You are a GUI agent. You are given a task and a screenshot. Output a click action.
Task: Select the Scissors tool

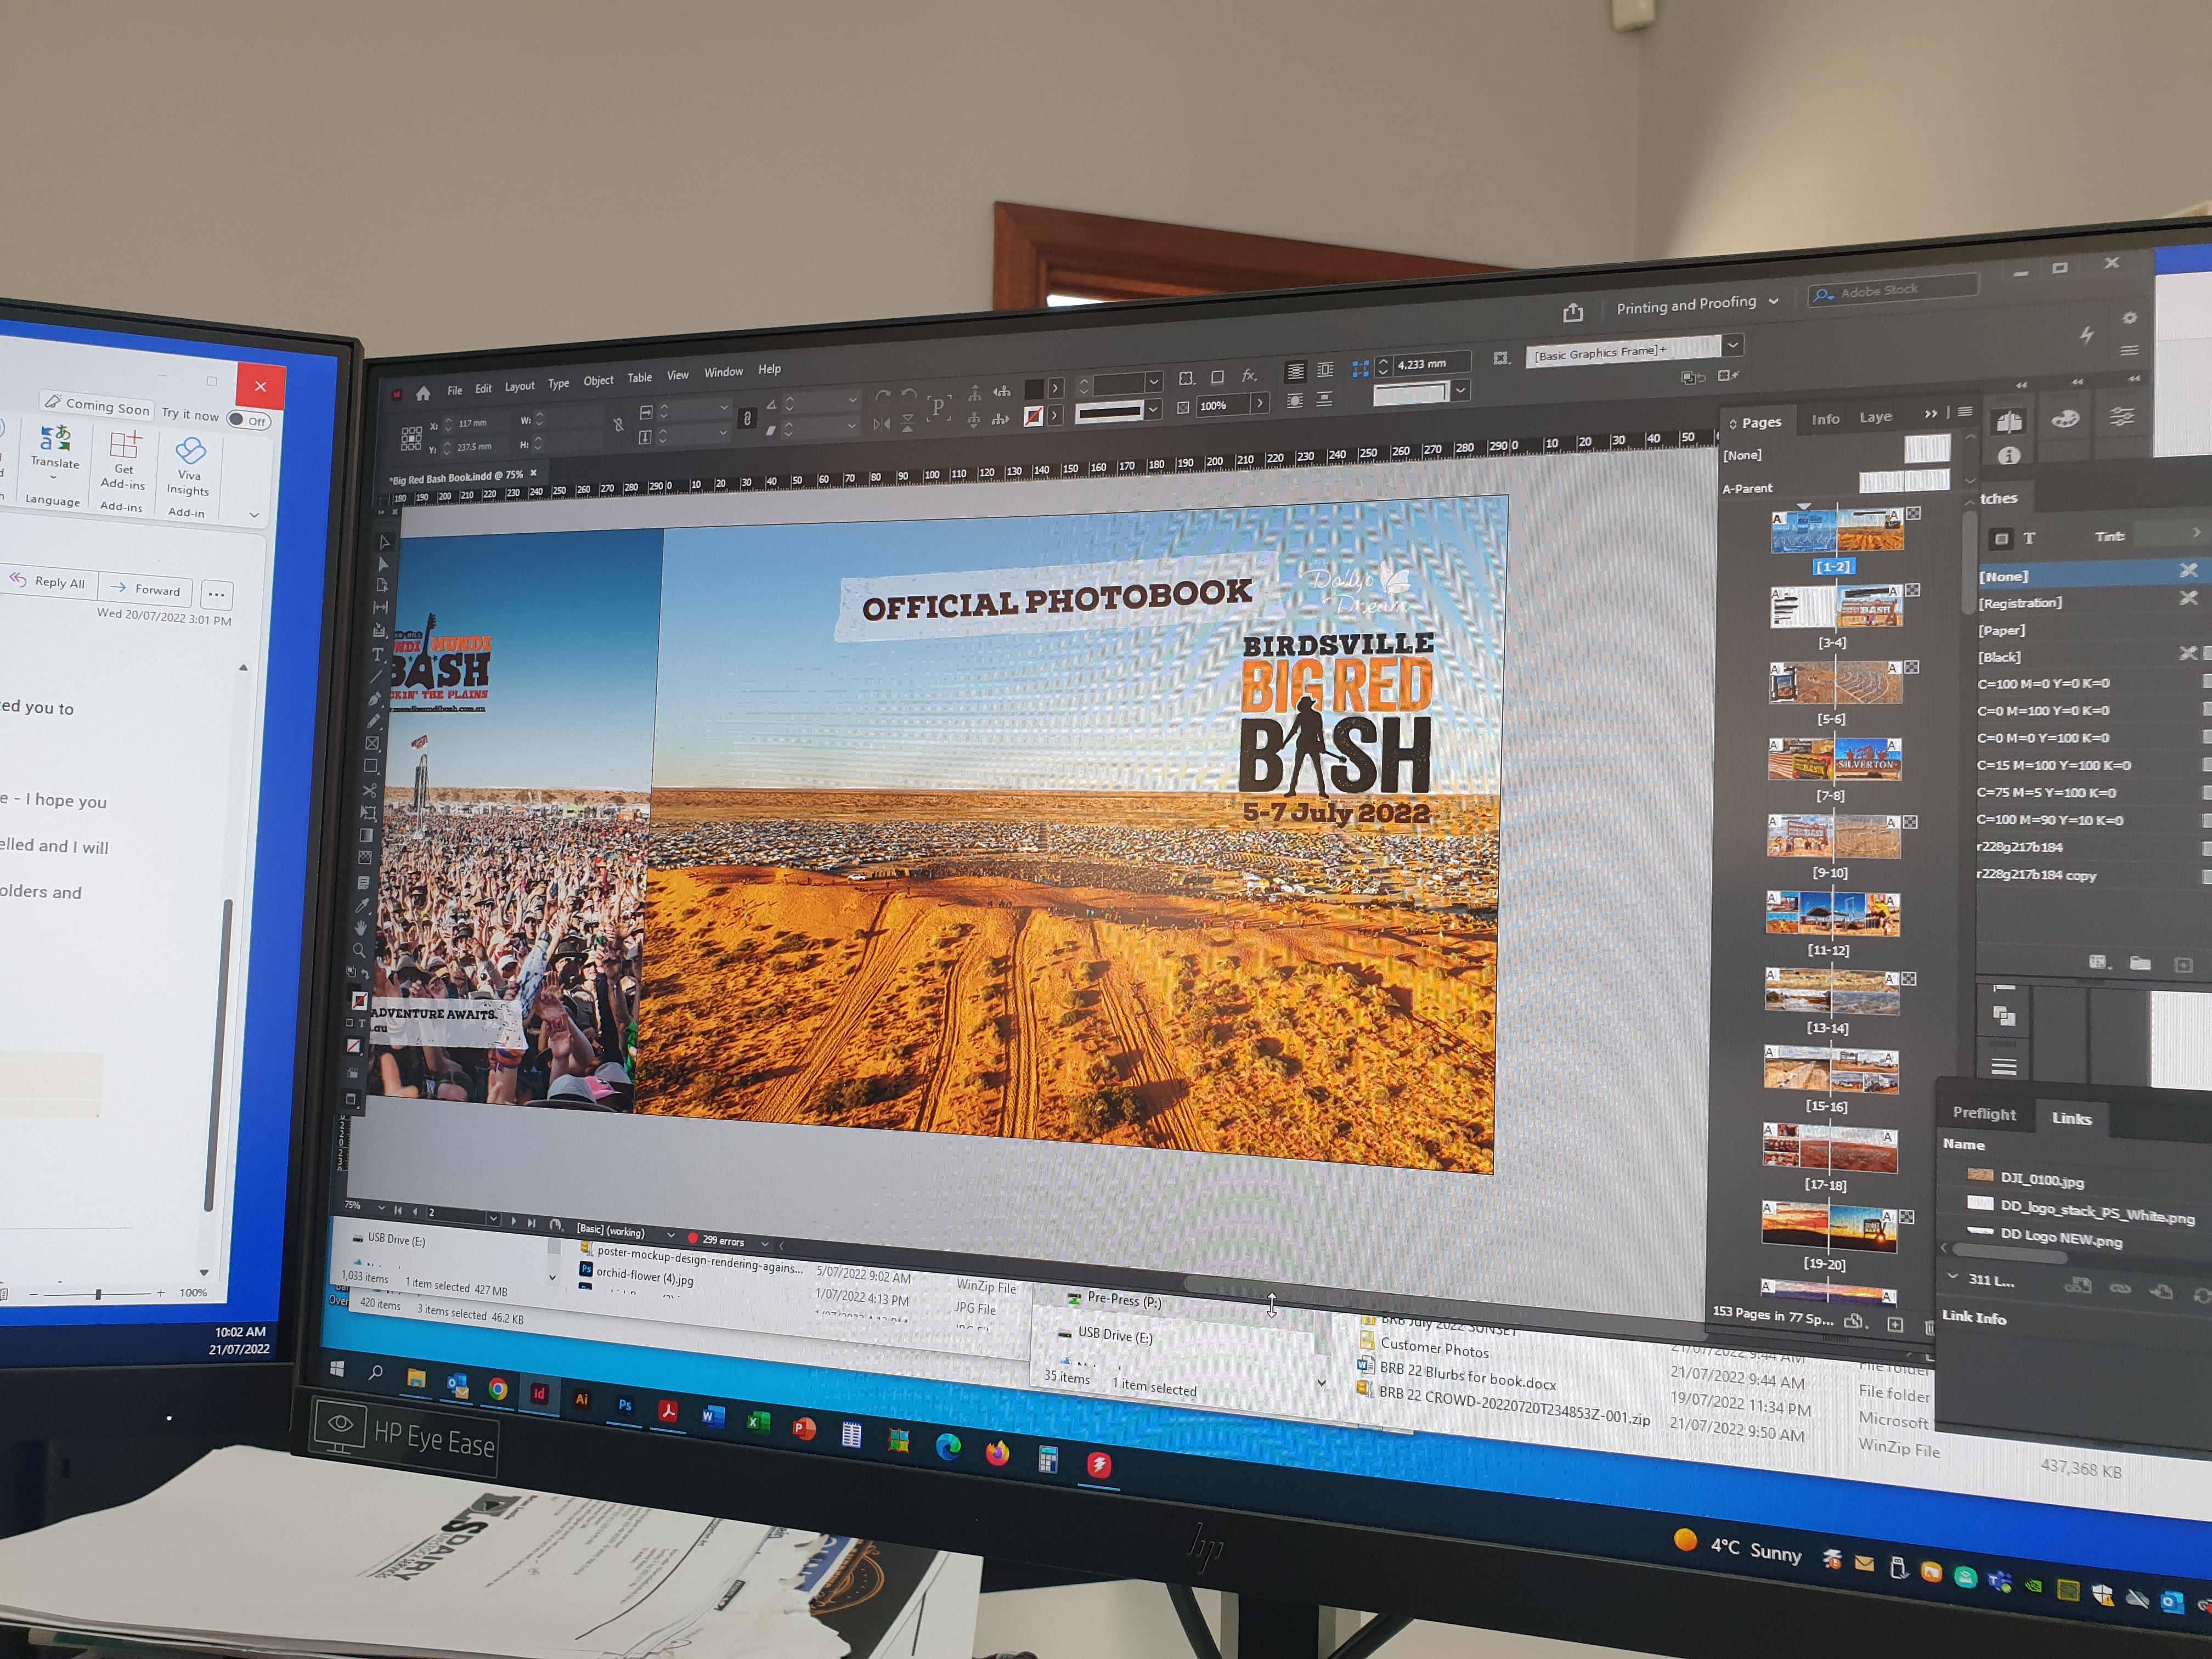(370, 790)
